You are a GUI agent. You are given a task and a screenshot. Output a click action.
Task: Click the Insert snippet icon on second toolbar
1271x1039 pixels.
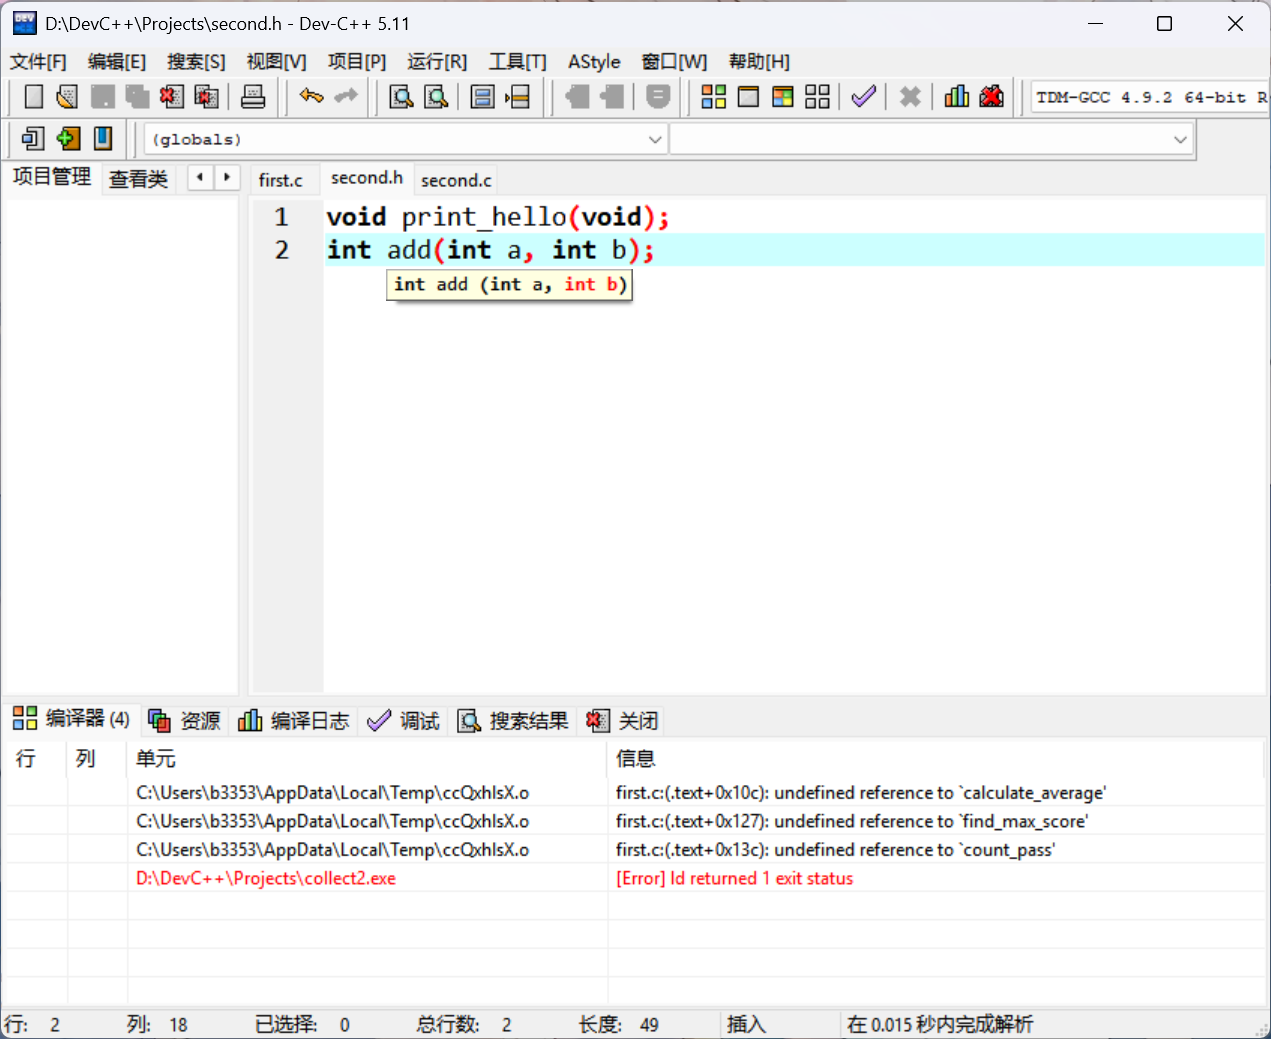click(x=33, y=138)
